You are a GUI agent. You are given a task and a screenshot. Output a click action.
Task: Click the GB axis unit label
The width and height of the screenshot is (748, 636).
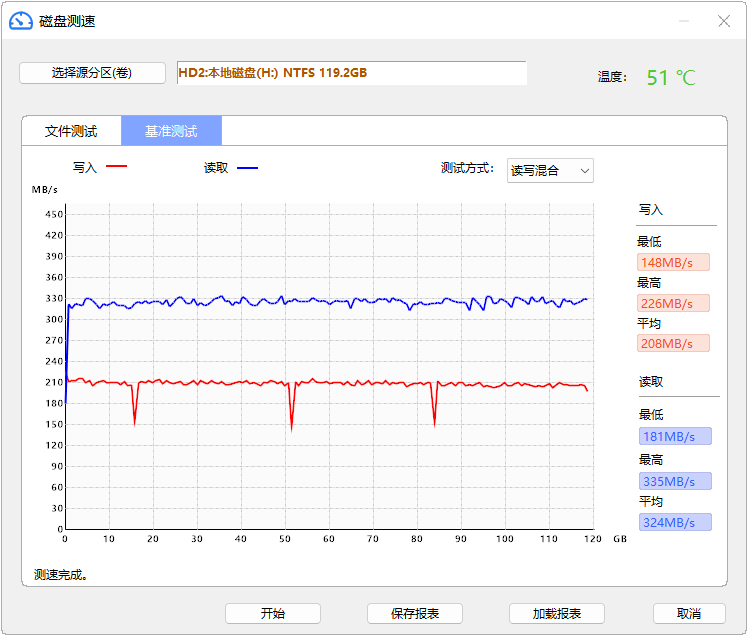click(x=620, y=539)
